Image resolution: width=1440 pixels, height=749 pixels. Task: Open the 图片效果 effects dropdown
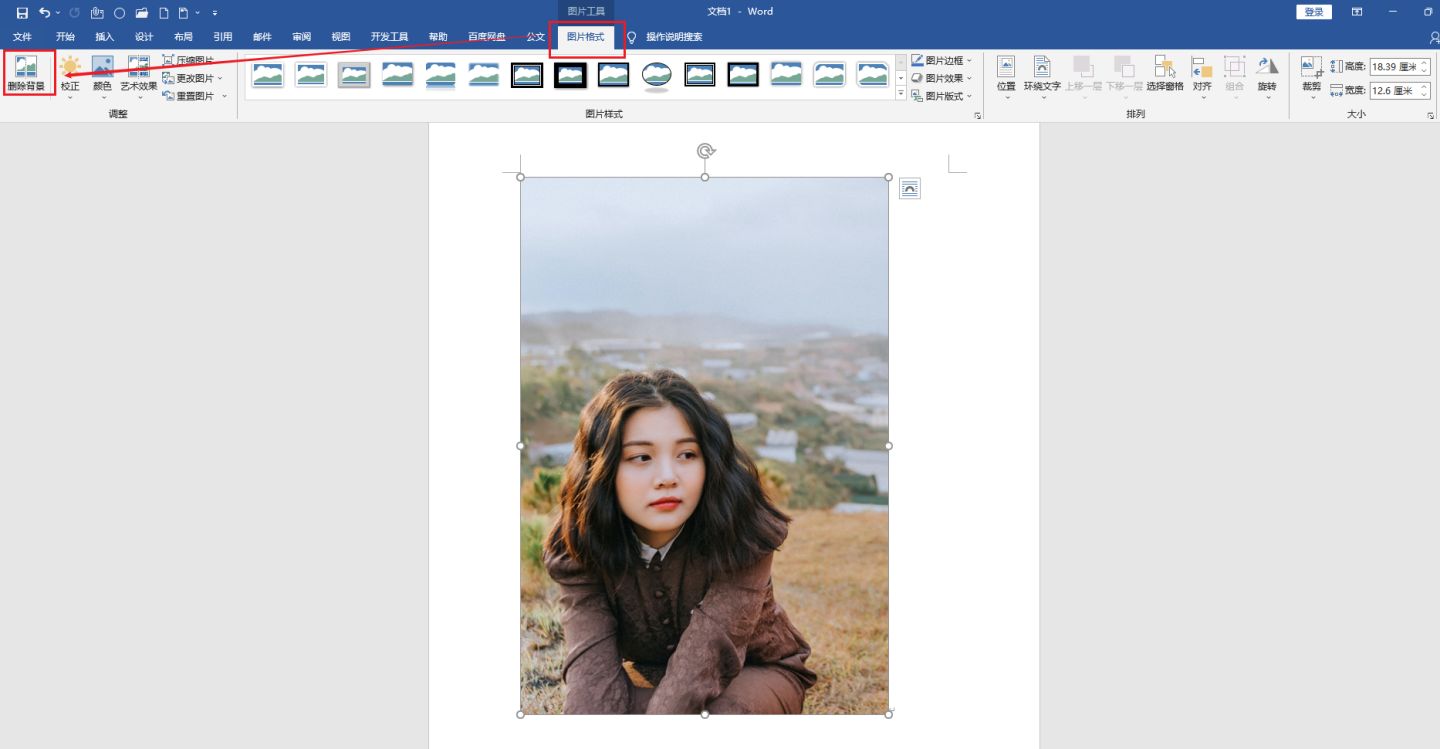coord(941,78)
